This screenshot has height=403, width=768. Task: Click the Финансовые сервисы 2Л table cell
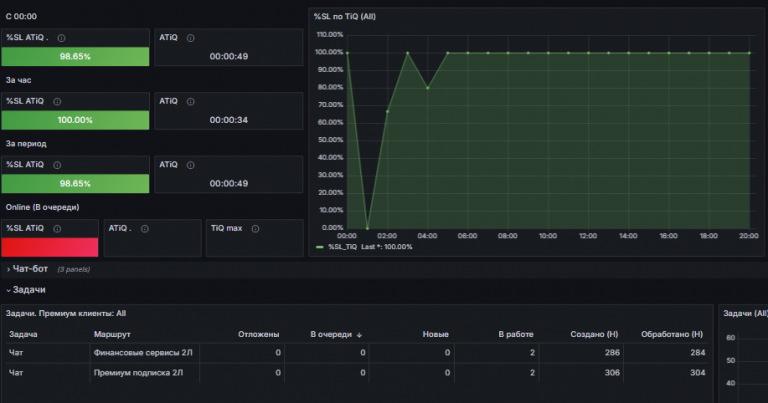[x=143, y=353]
